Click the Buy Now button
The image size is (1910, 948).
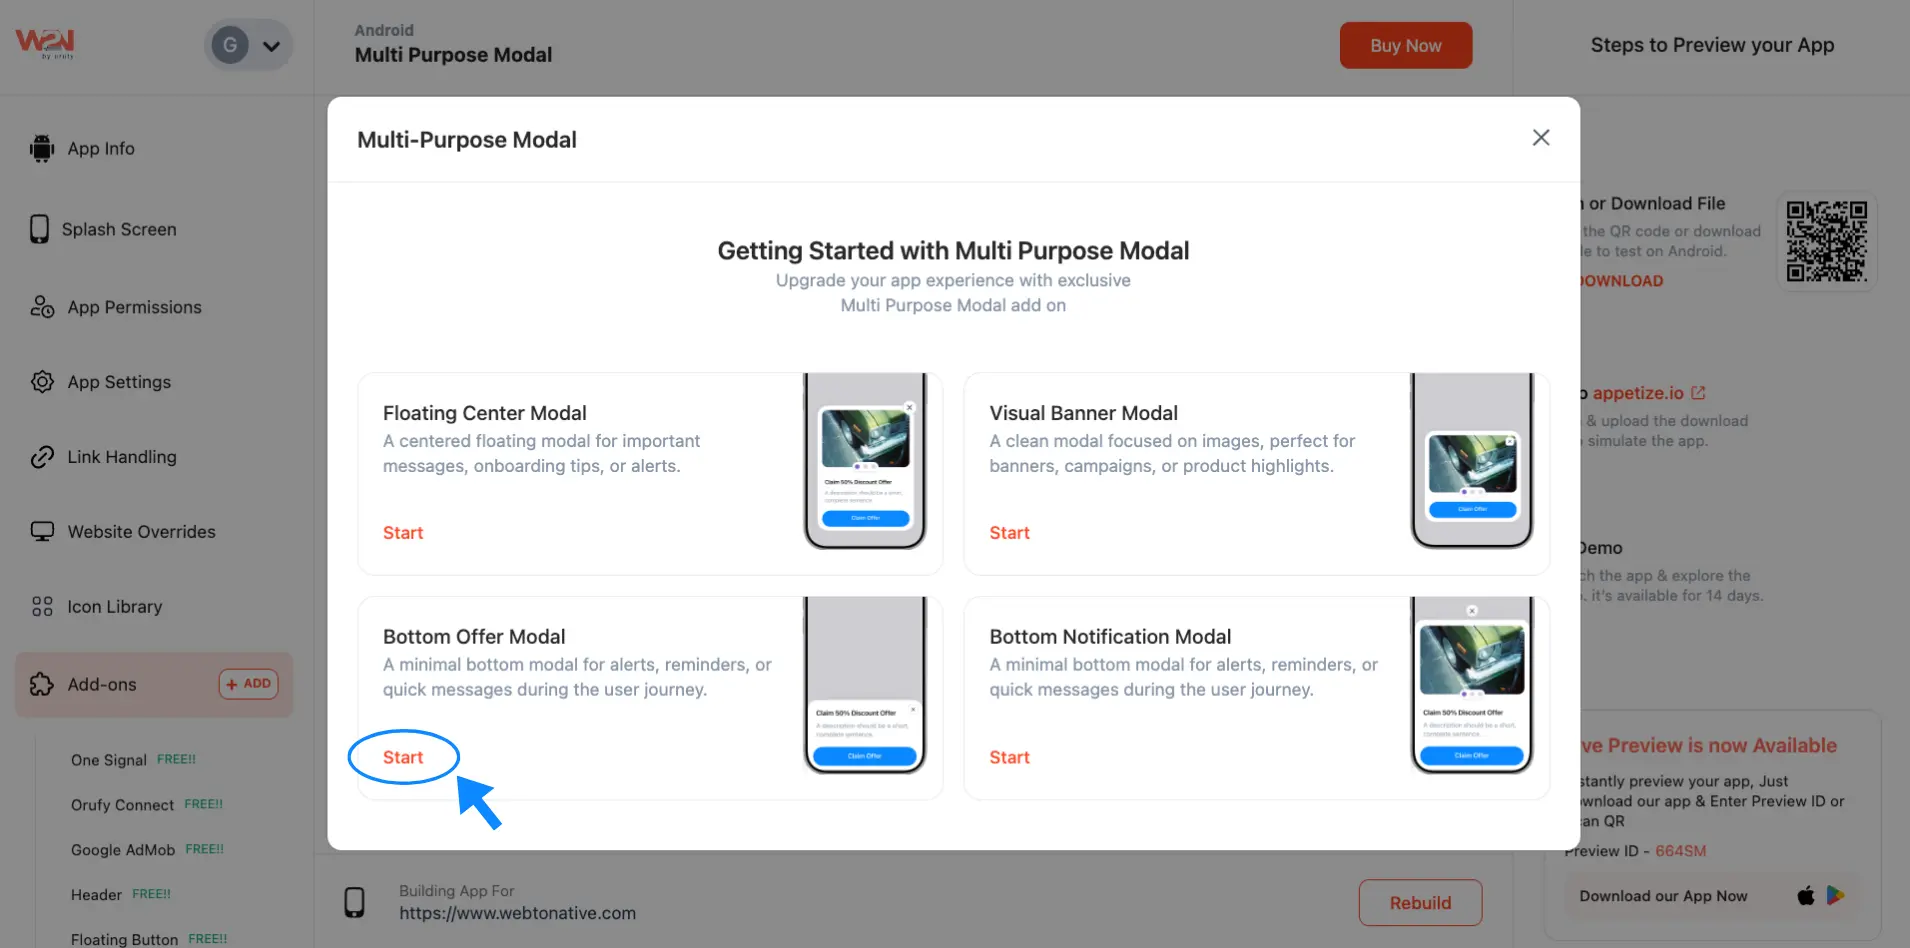point(1405,46)
